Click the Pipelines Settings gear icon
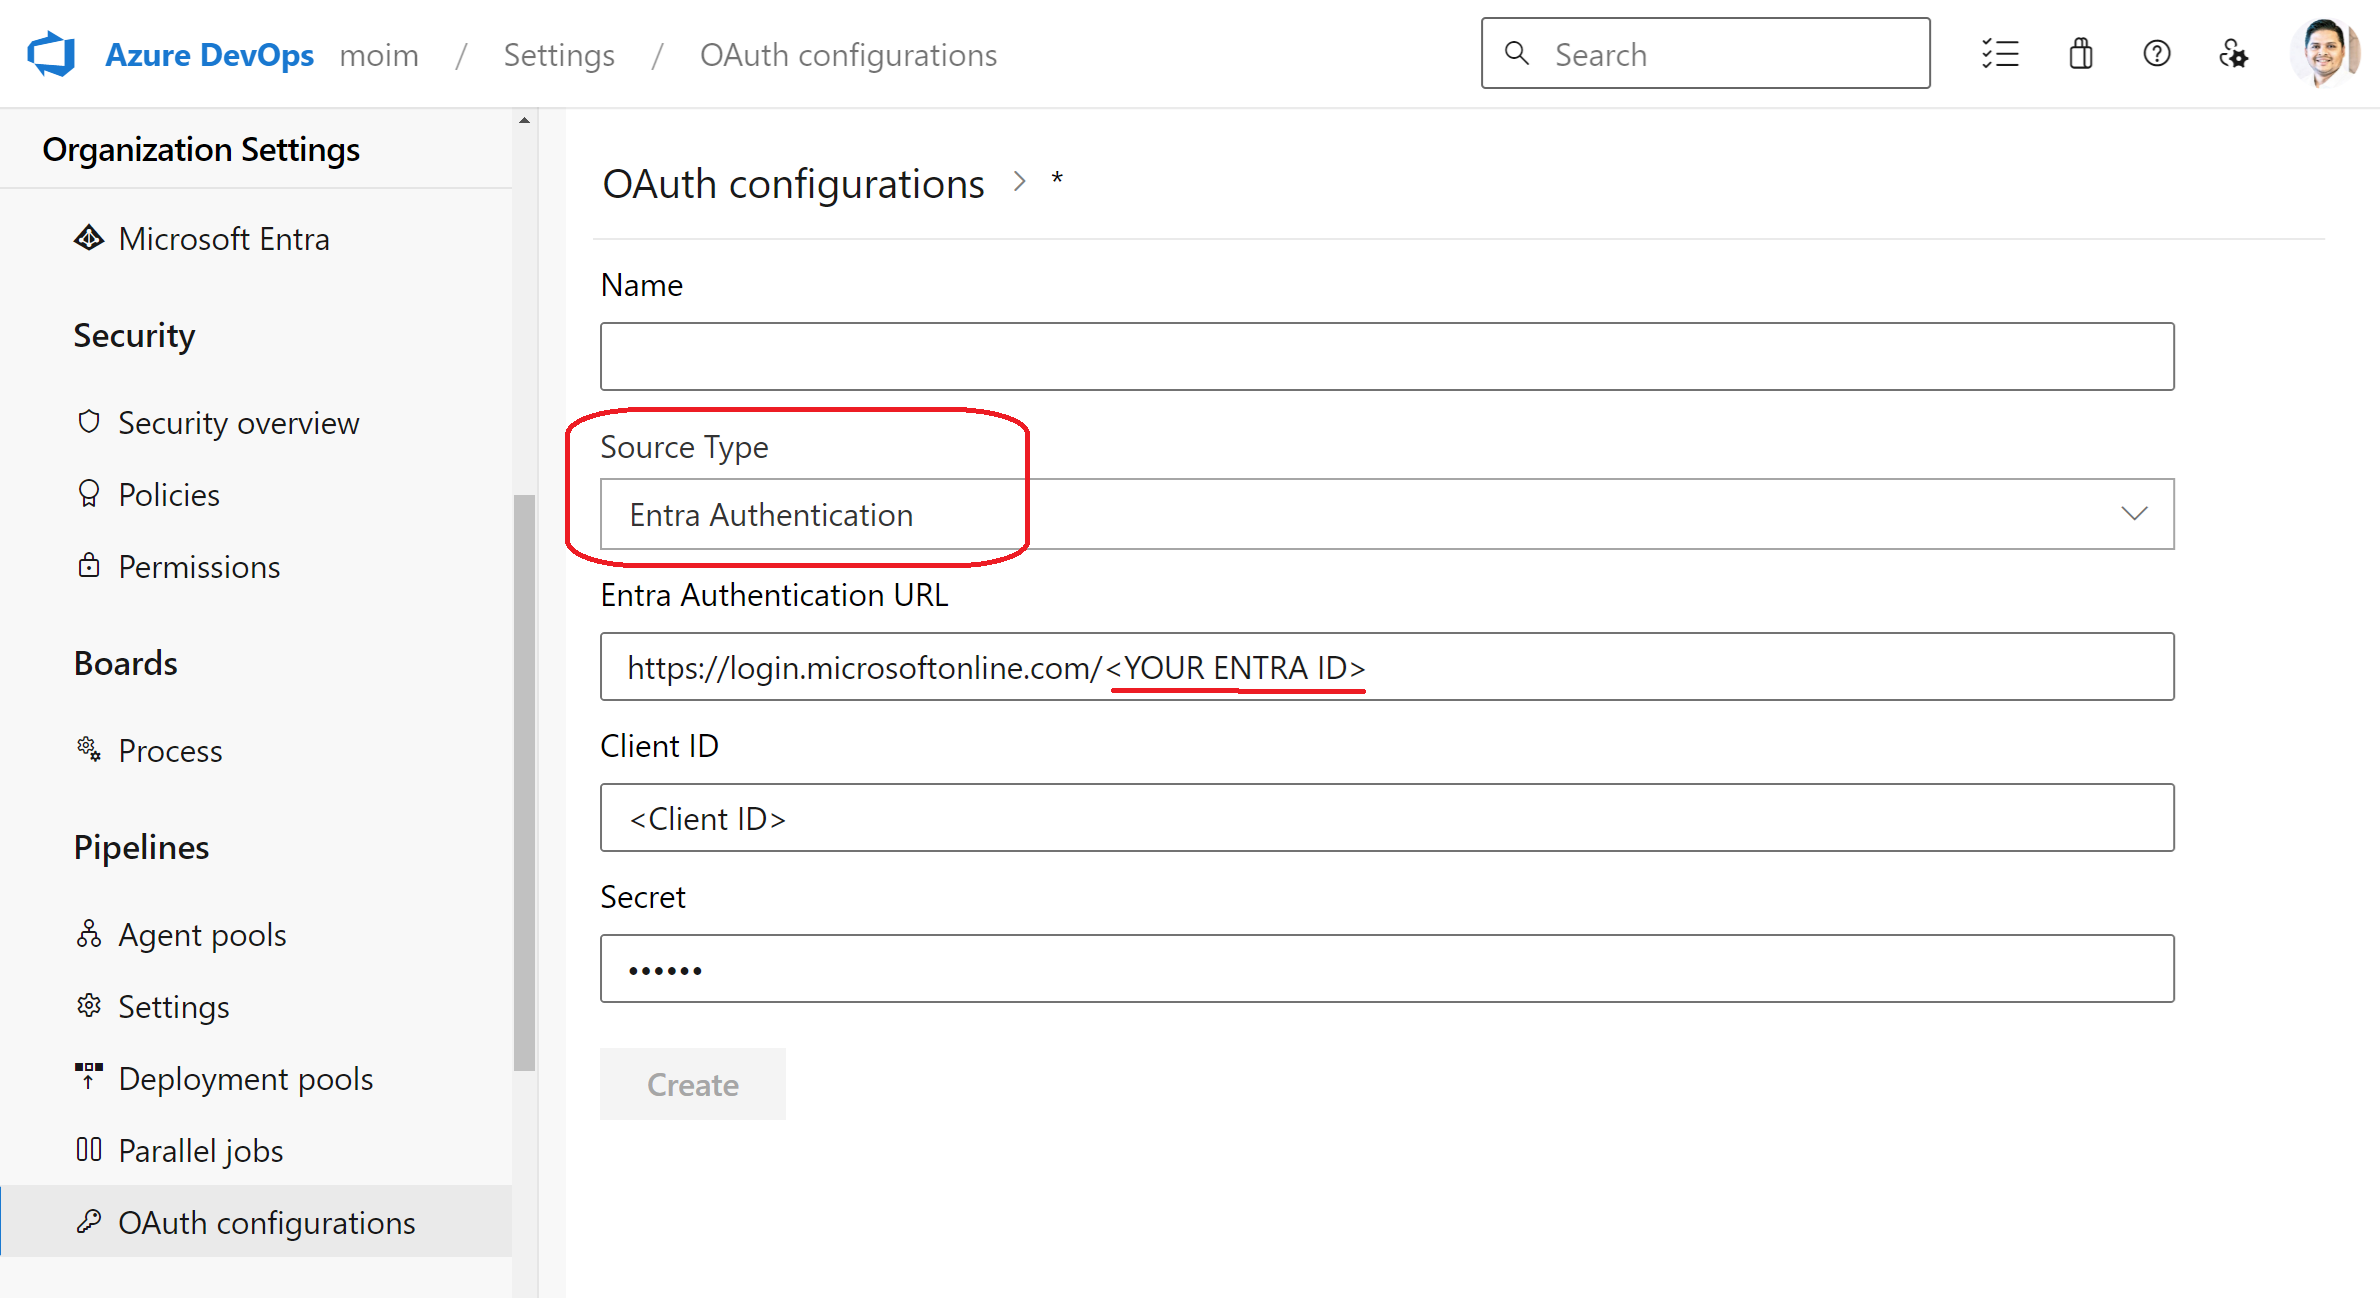The width and height of the screenshot is (2380, 1298). click(x=89, y=1005)
